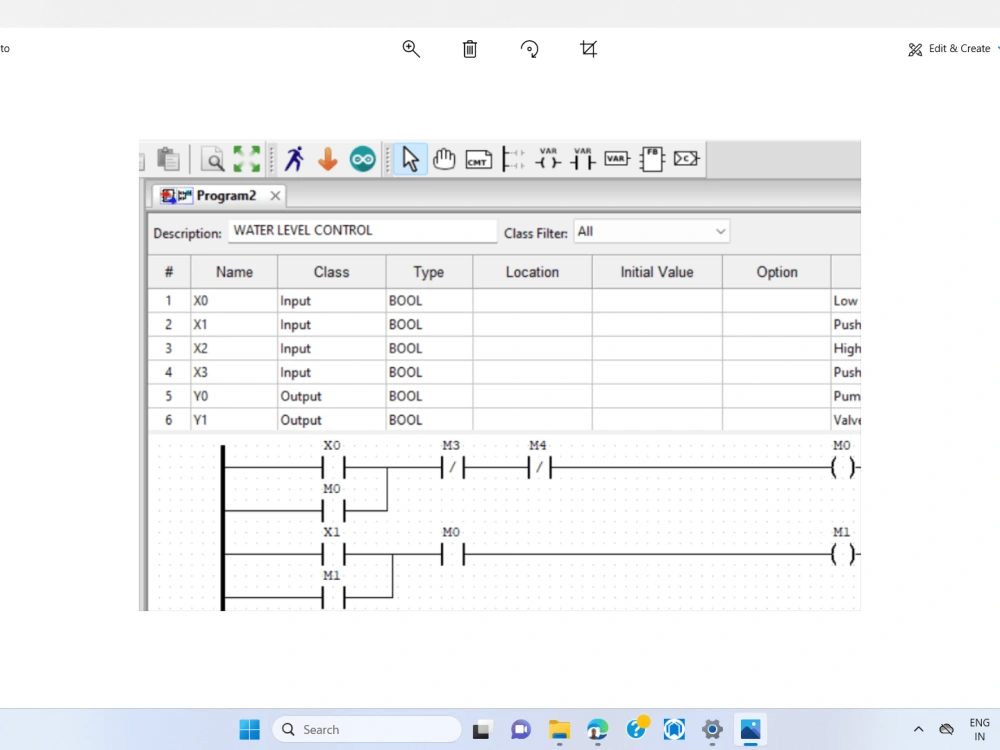Delete the image via trash button
Image resolution: width=1000 pixels, height=750 pixels.
point(469,48)
